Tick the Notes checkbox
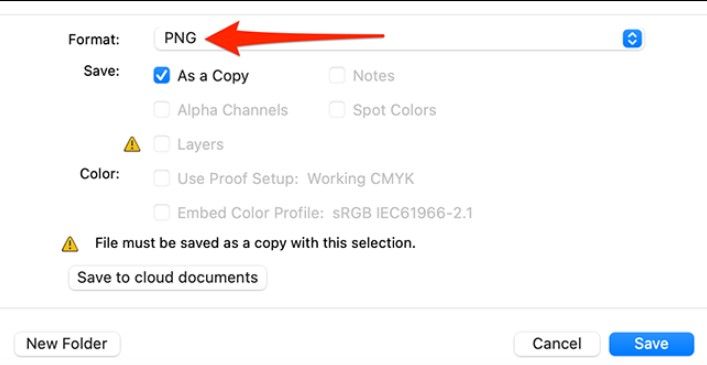Viewport: 707px width, 365px height. click(337, 75)
